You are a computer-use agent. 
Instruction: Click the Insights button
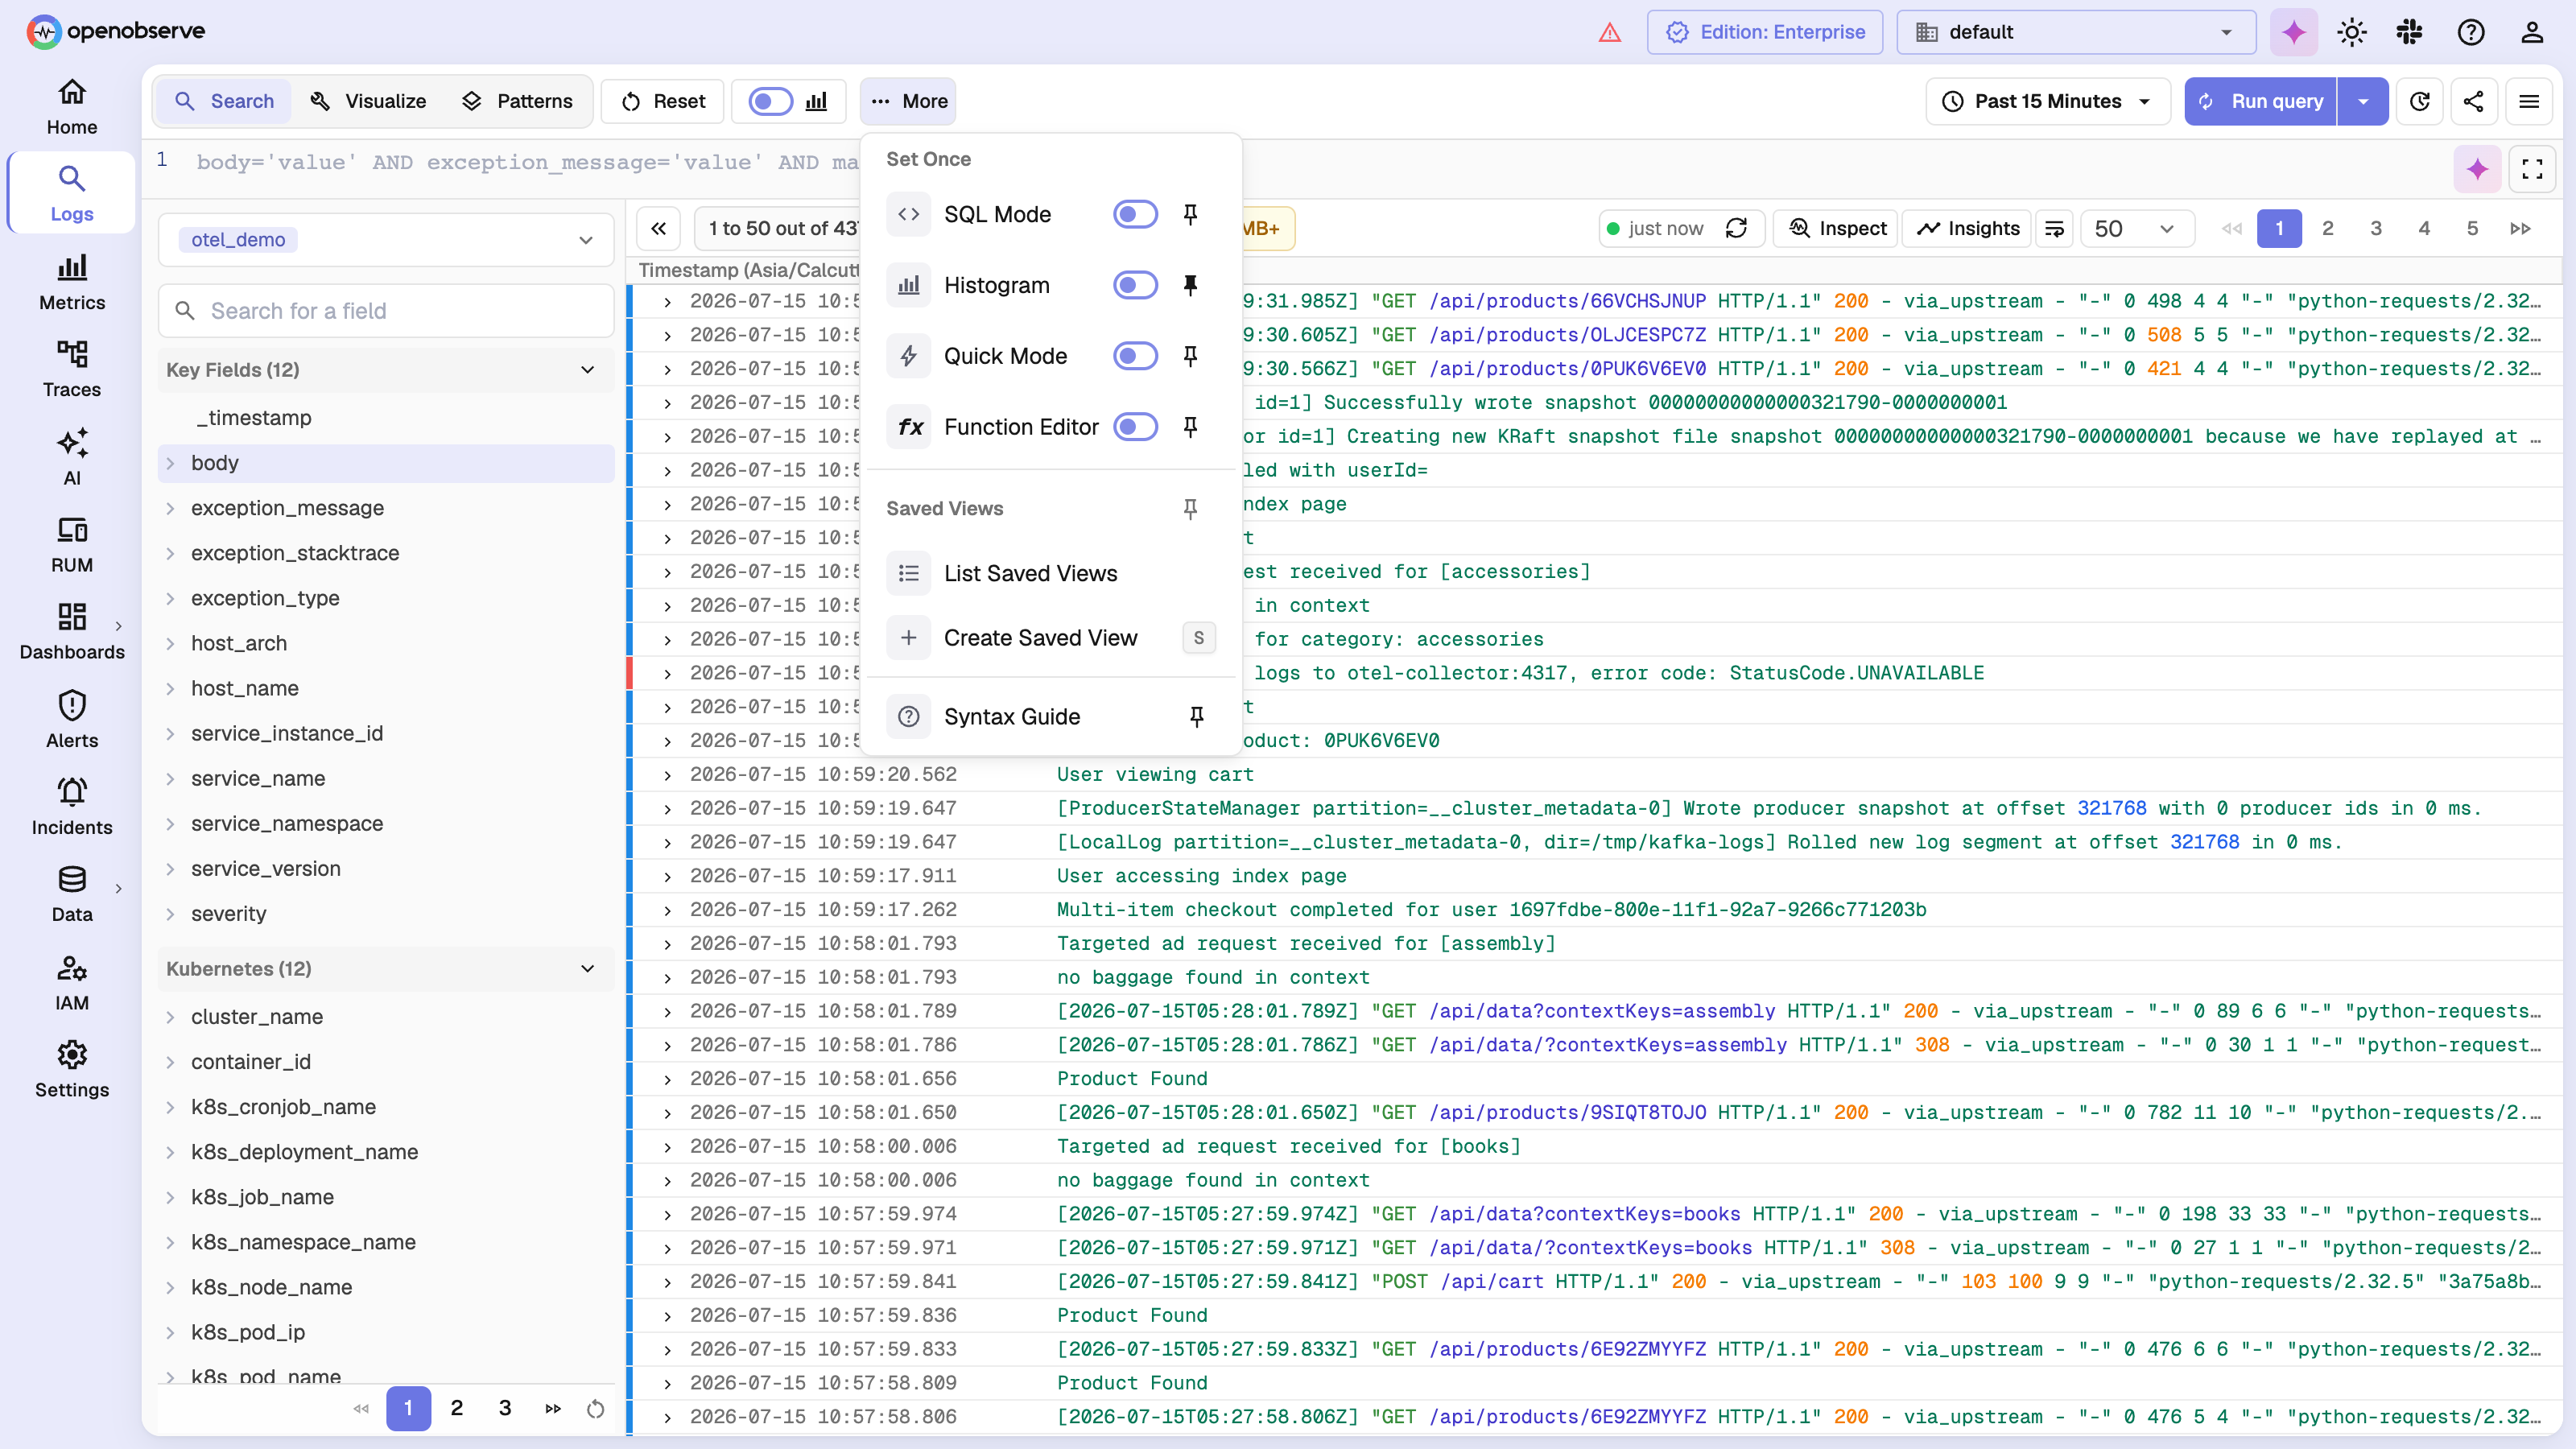1967,229
